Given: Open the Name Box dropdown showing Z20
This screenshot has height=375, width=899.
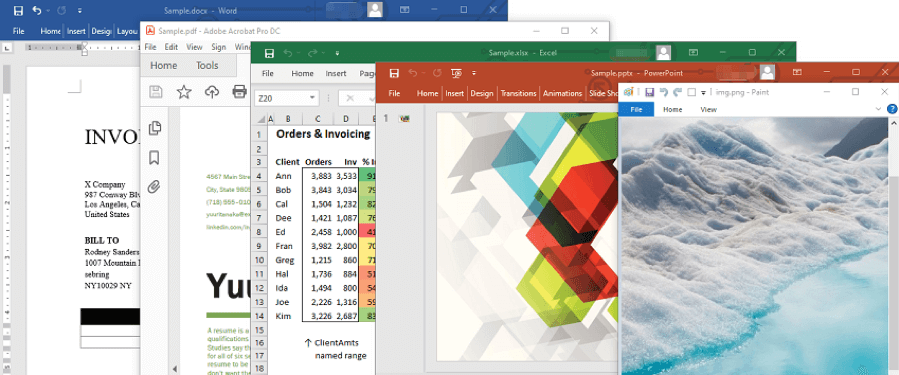Looking at the screenshot, I should pyautogui.click(x=312, y=98).
